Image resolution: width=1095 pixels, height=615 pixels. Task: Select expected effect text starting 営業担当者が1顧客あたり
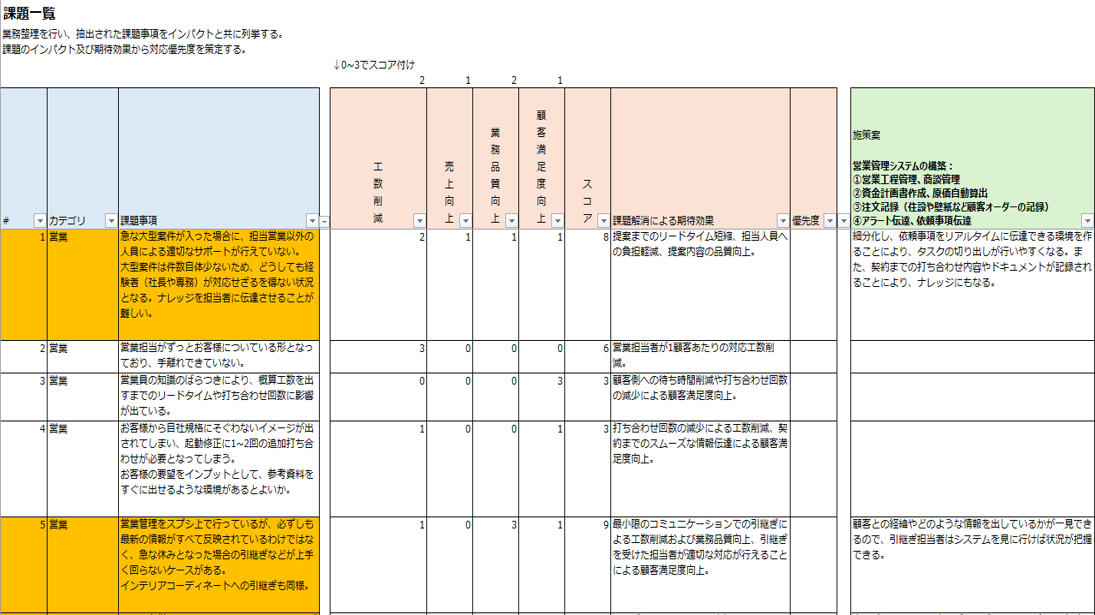tap(700, 357)
